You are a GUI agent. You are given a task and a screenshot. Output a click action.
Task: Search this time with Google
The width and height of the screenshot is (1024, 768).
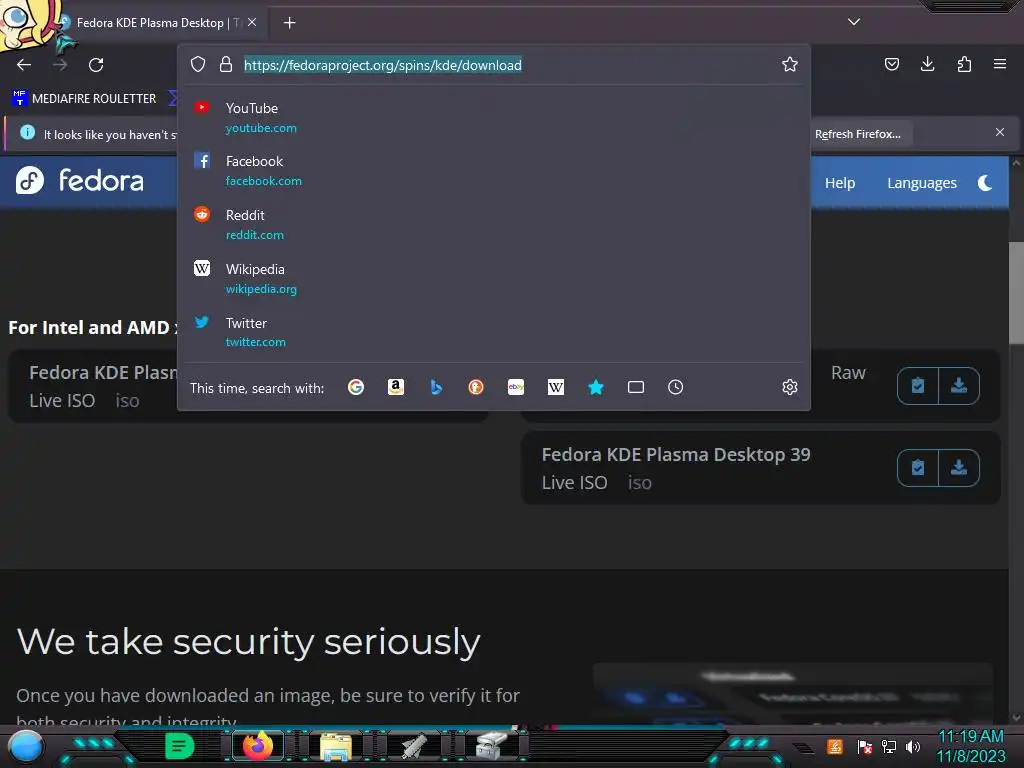[x=356, y=387]
